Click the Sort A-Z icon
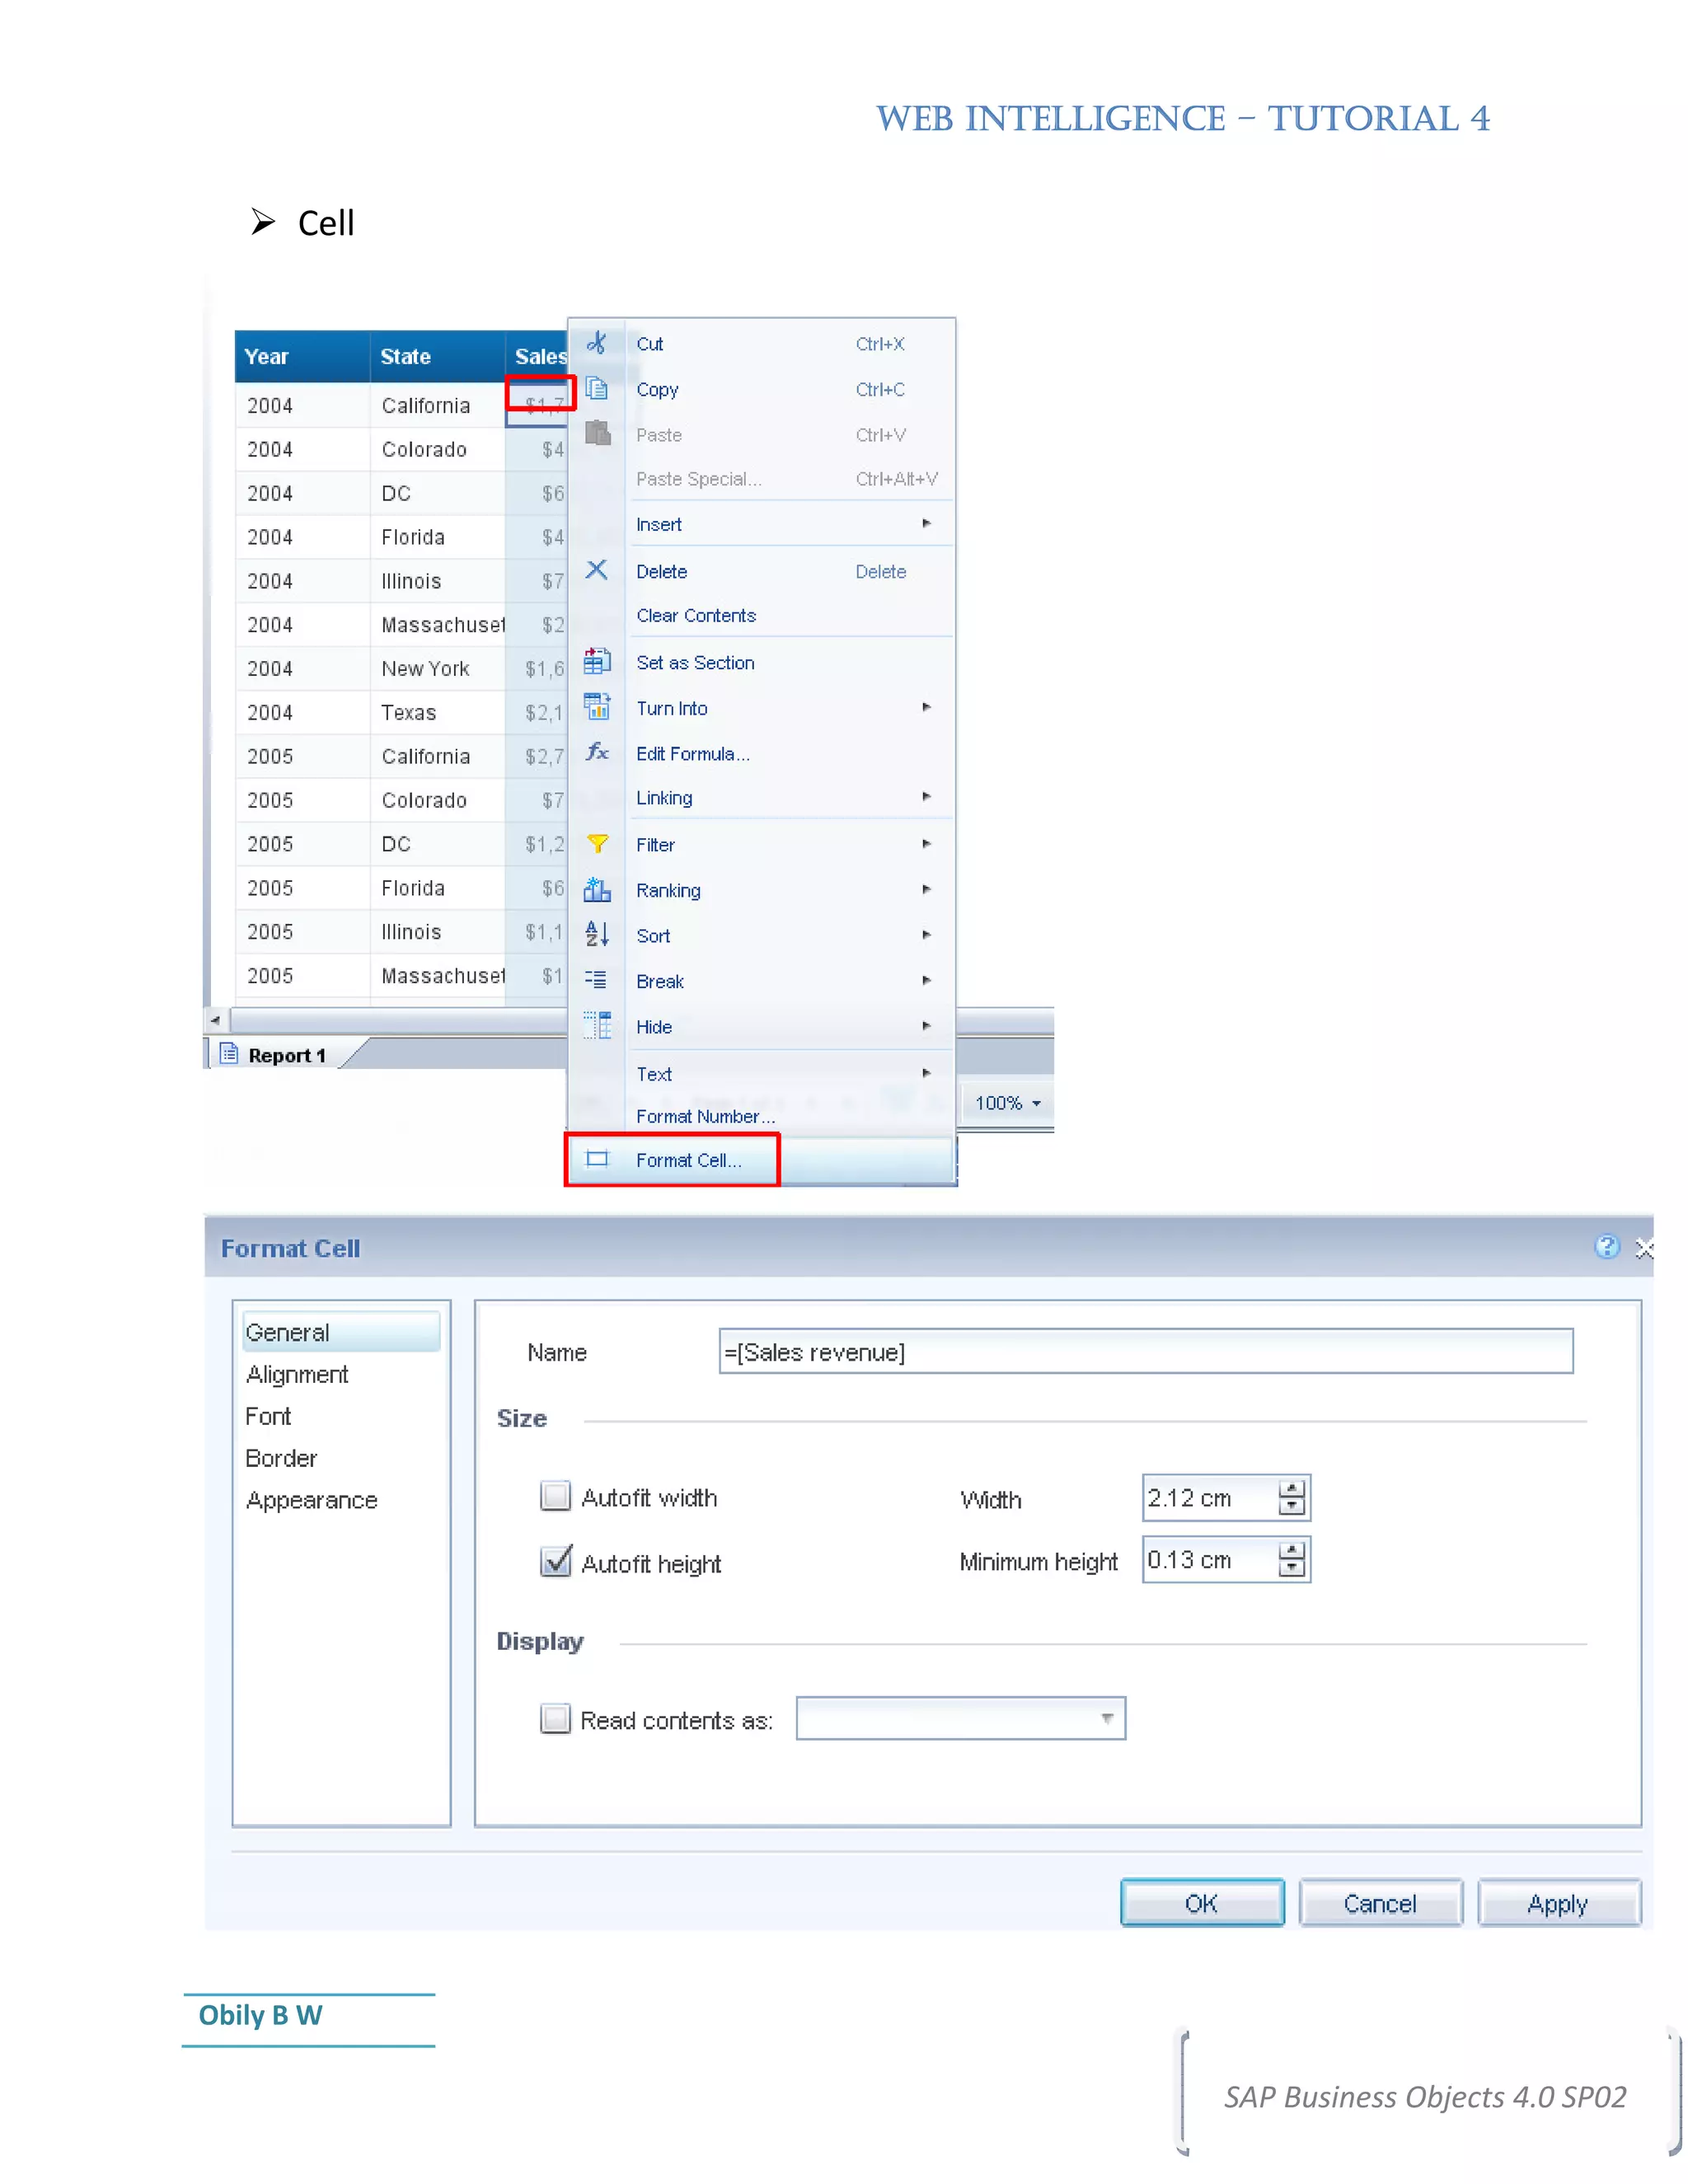The width and height of the screenshot is (1688, 2184). [597, 934]
